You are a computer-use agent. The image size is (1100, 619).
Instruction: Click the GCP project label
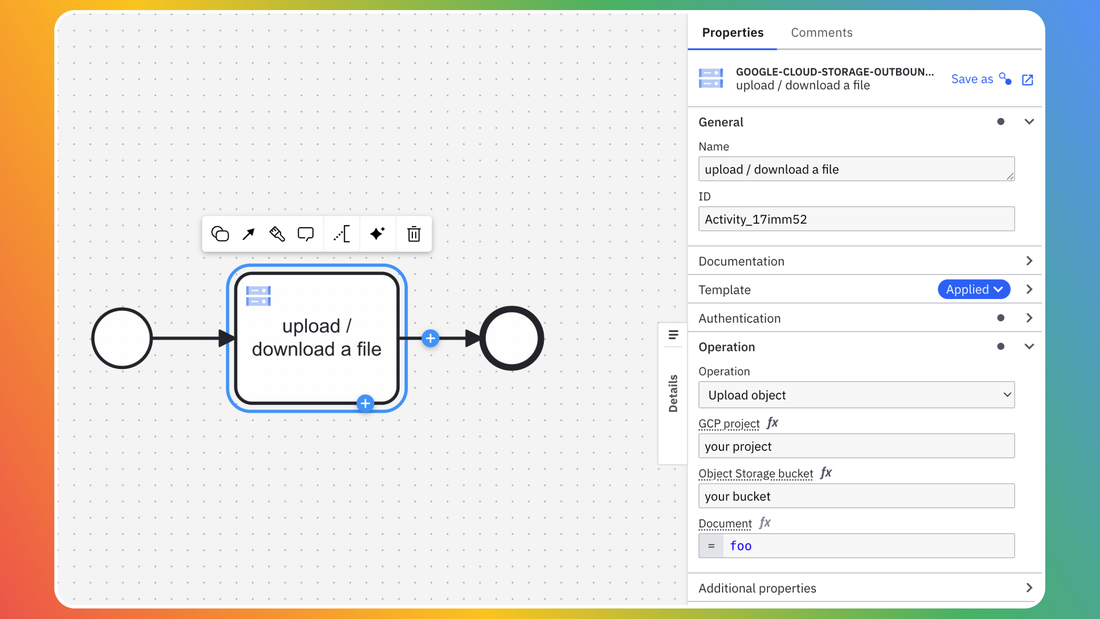(729, 423)
